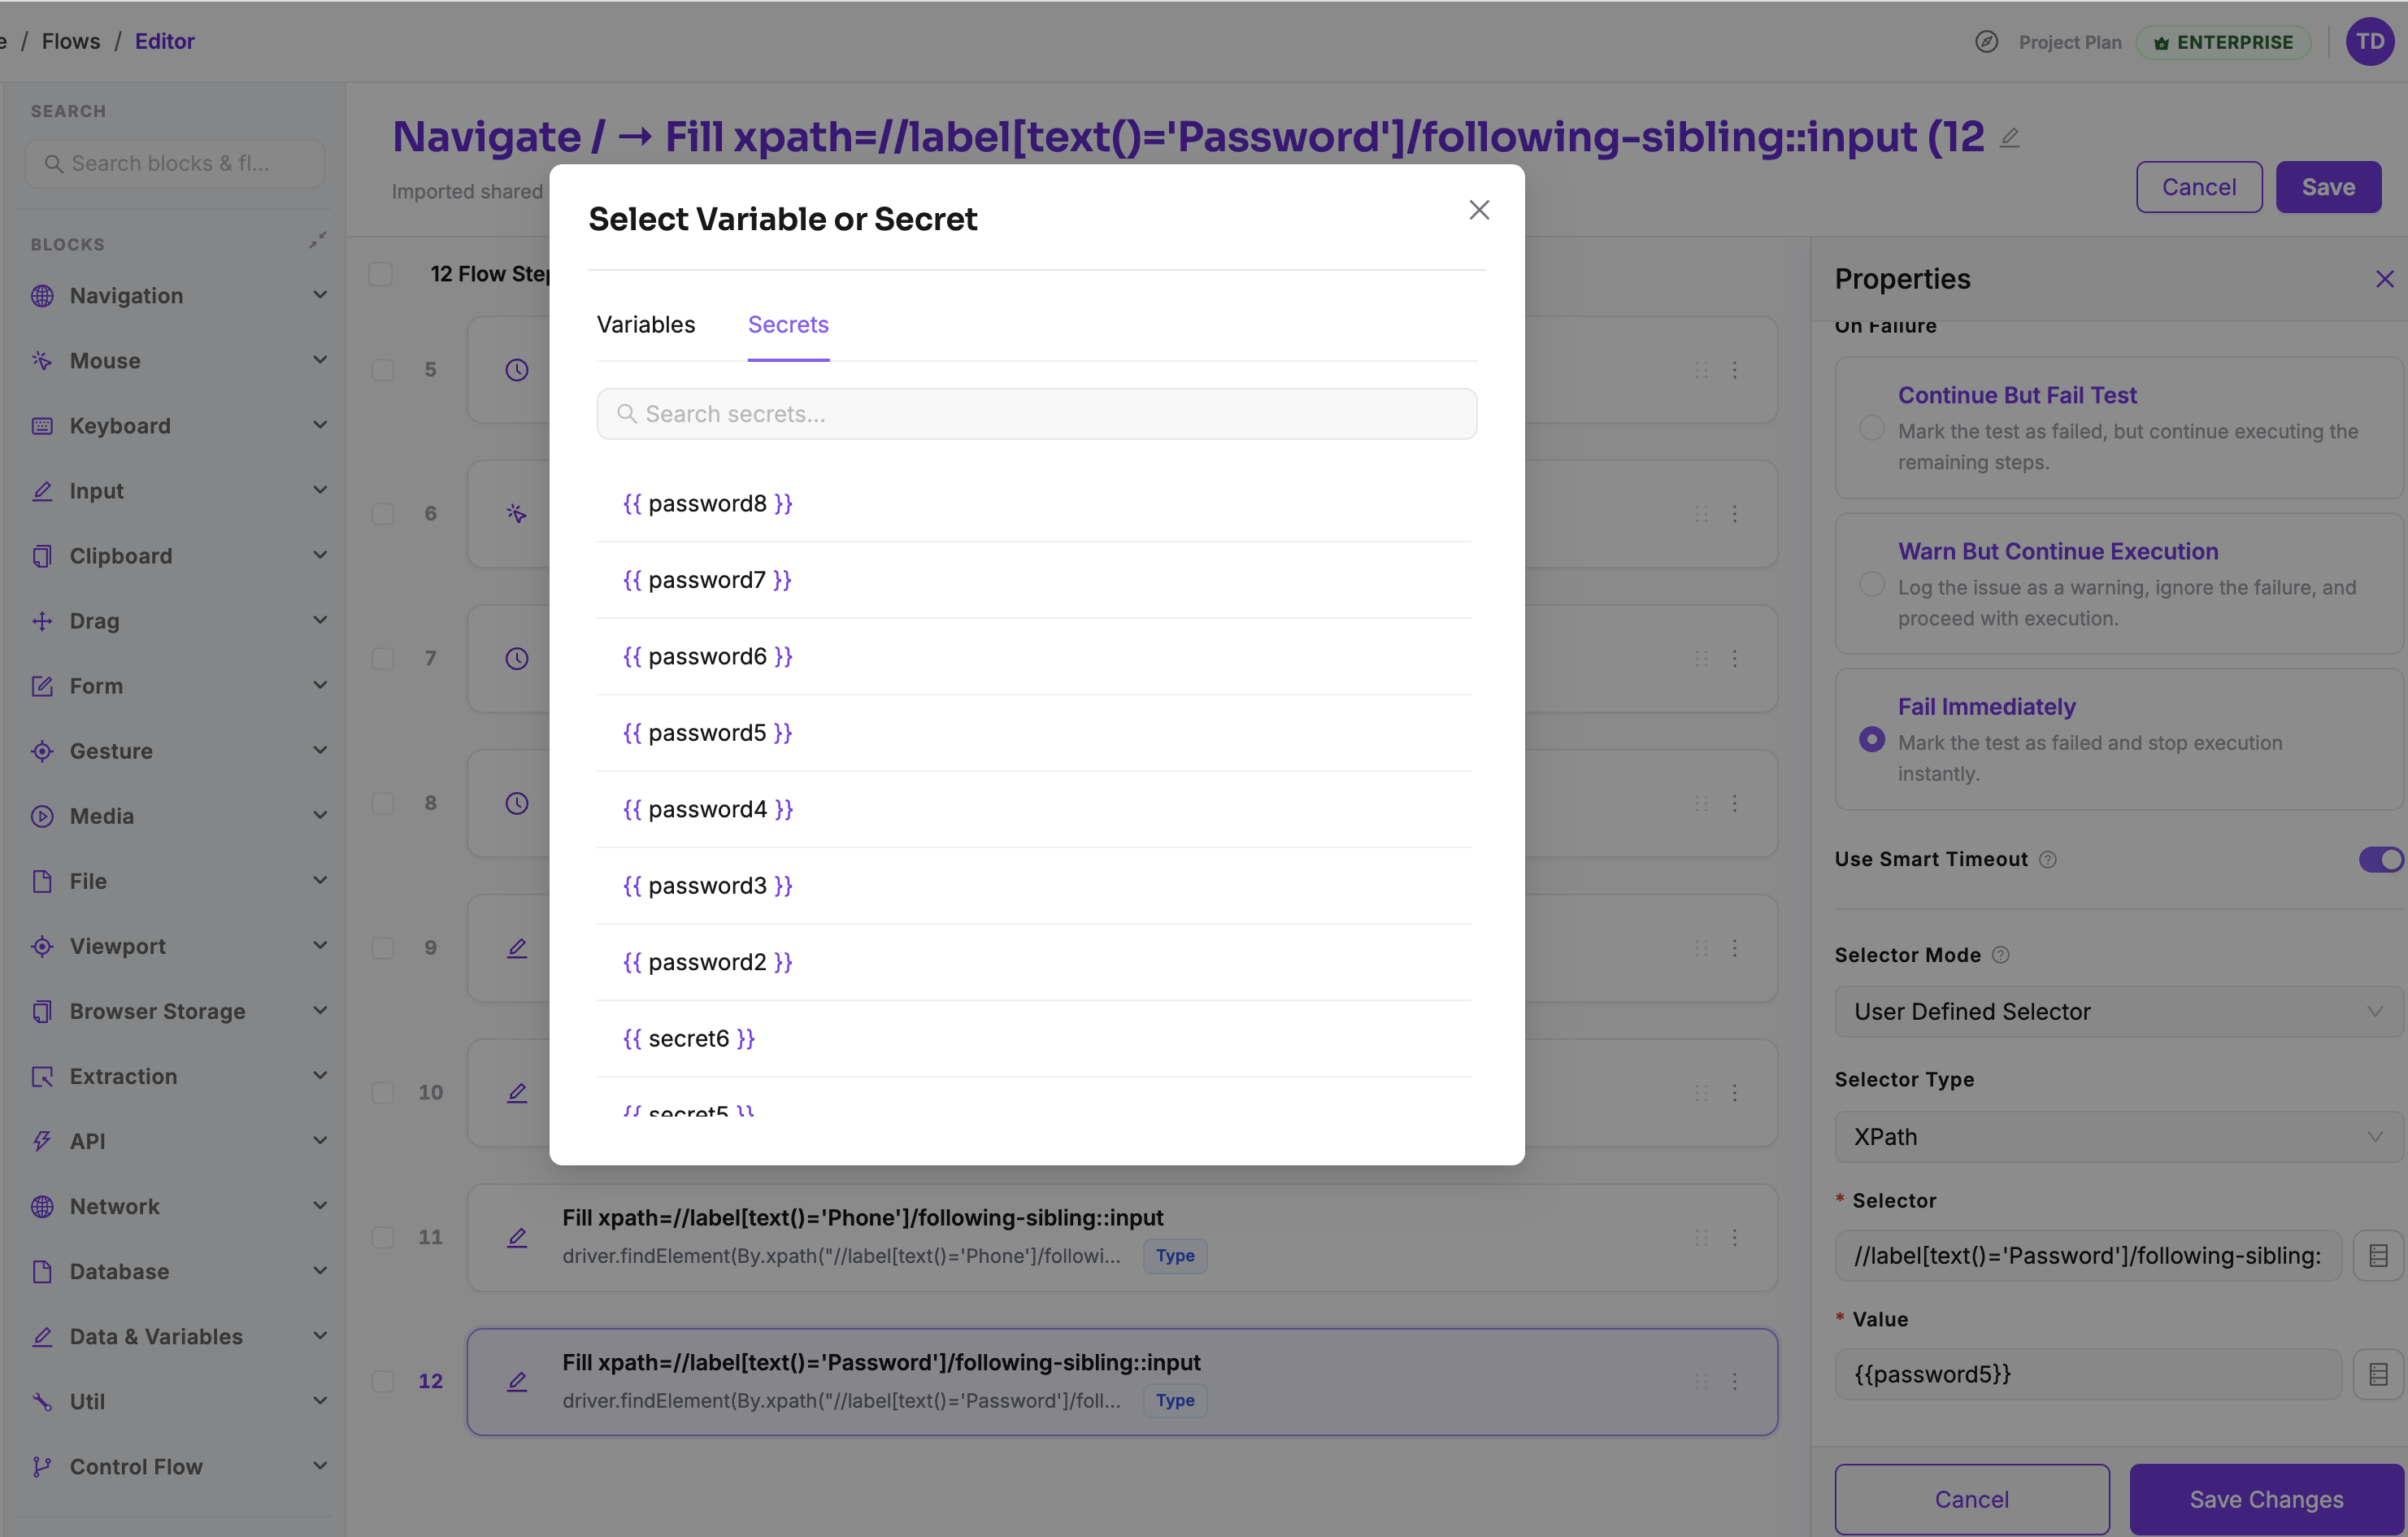The image size is (2408, 1537).
Task: Expand the Control Flow chevron
Action: (320, 1466)
